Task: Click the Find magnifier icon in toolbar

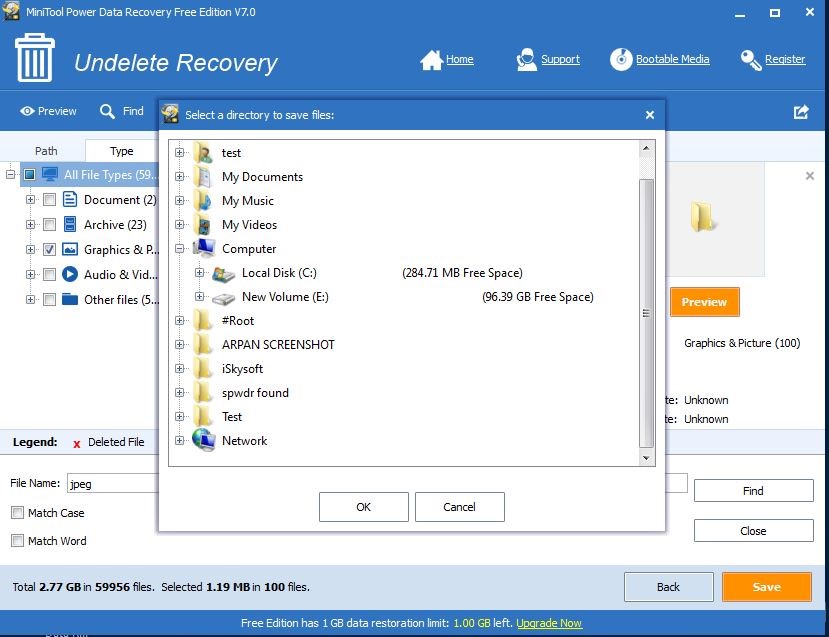Action: 107,111
